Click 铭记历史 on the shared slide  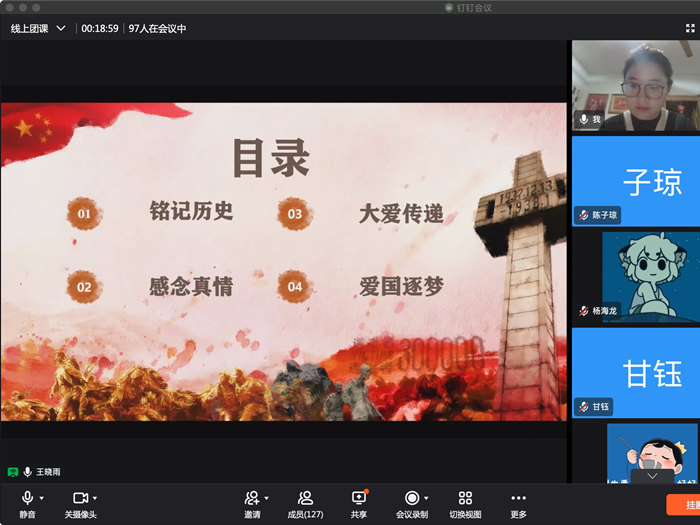tap(192, 211)
